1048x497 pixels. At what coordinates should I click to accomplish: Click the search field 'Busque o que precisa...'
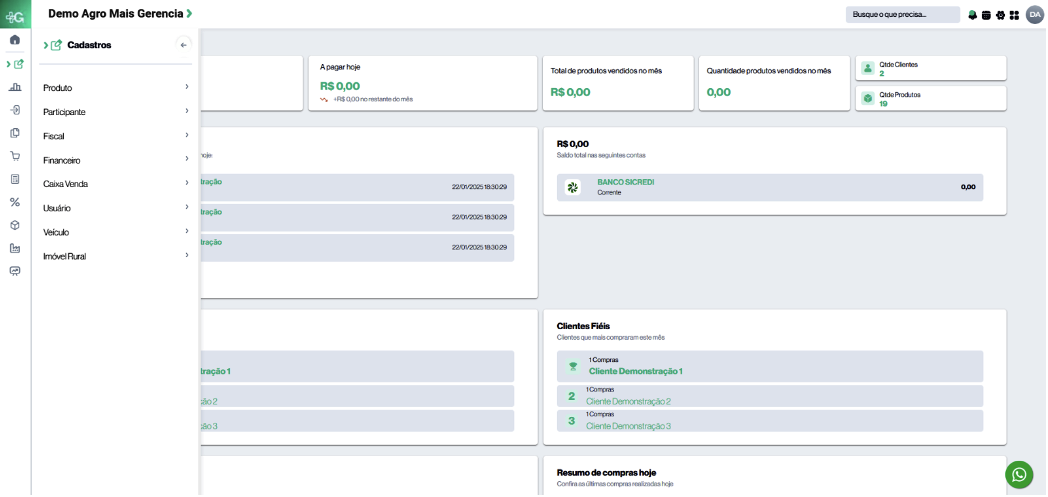pyautogui.click(x=902, y=15)
